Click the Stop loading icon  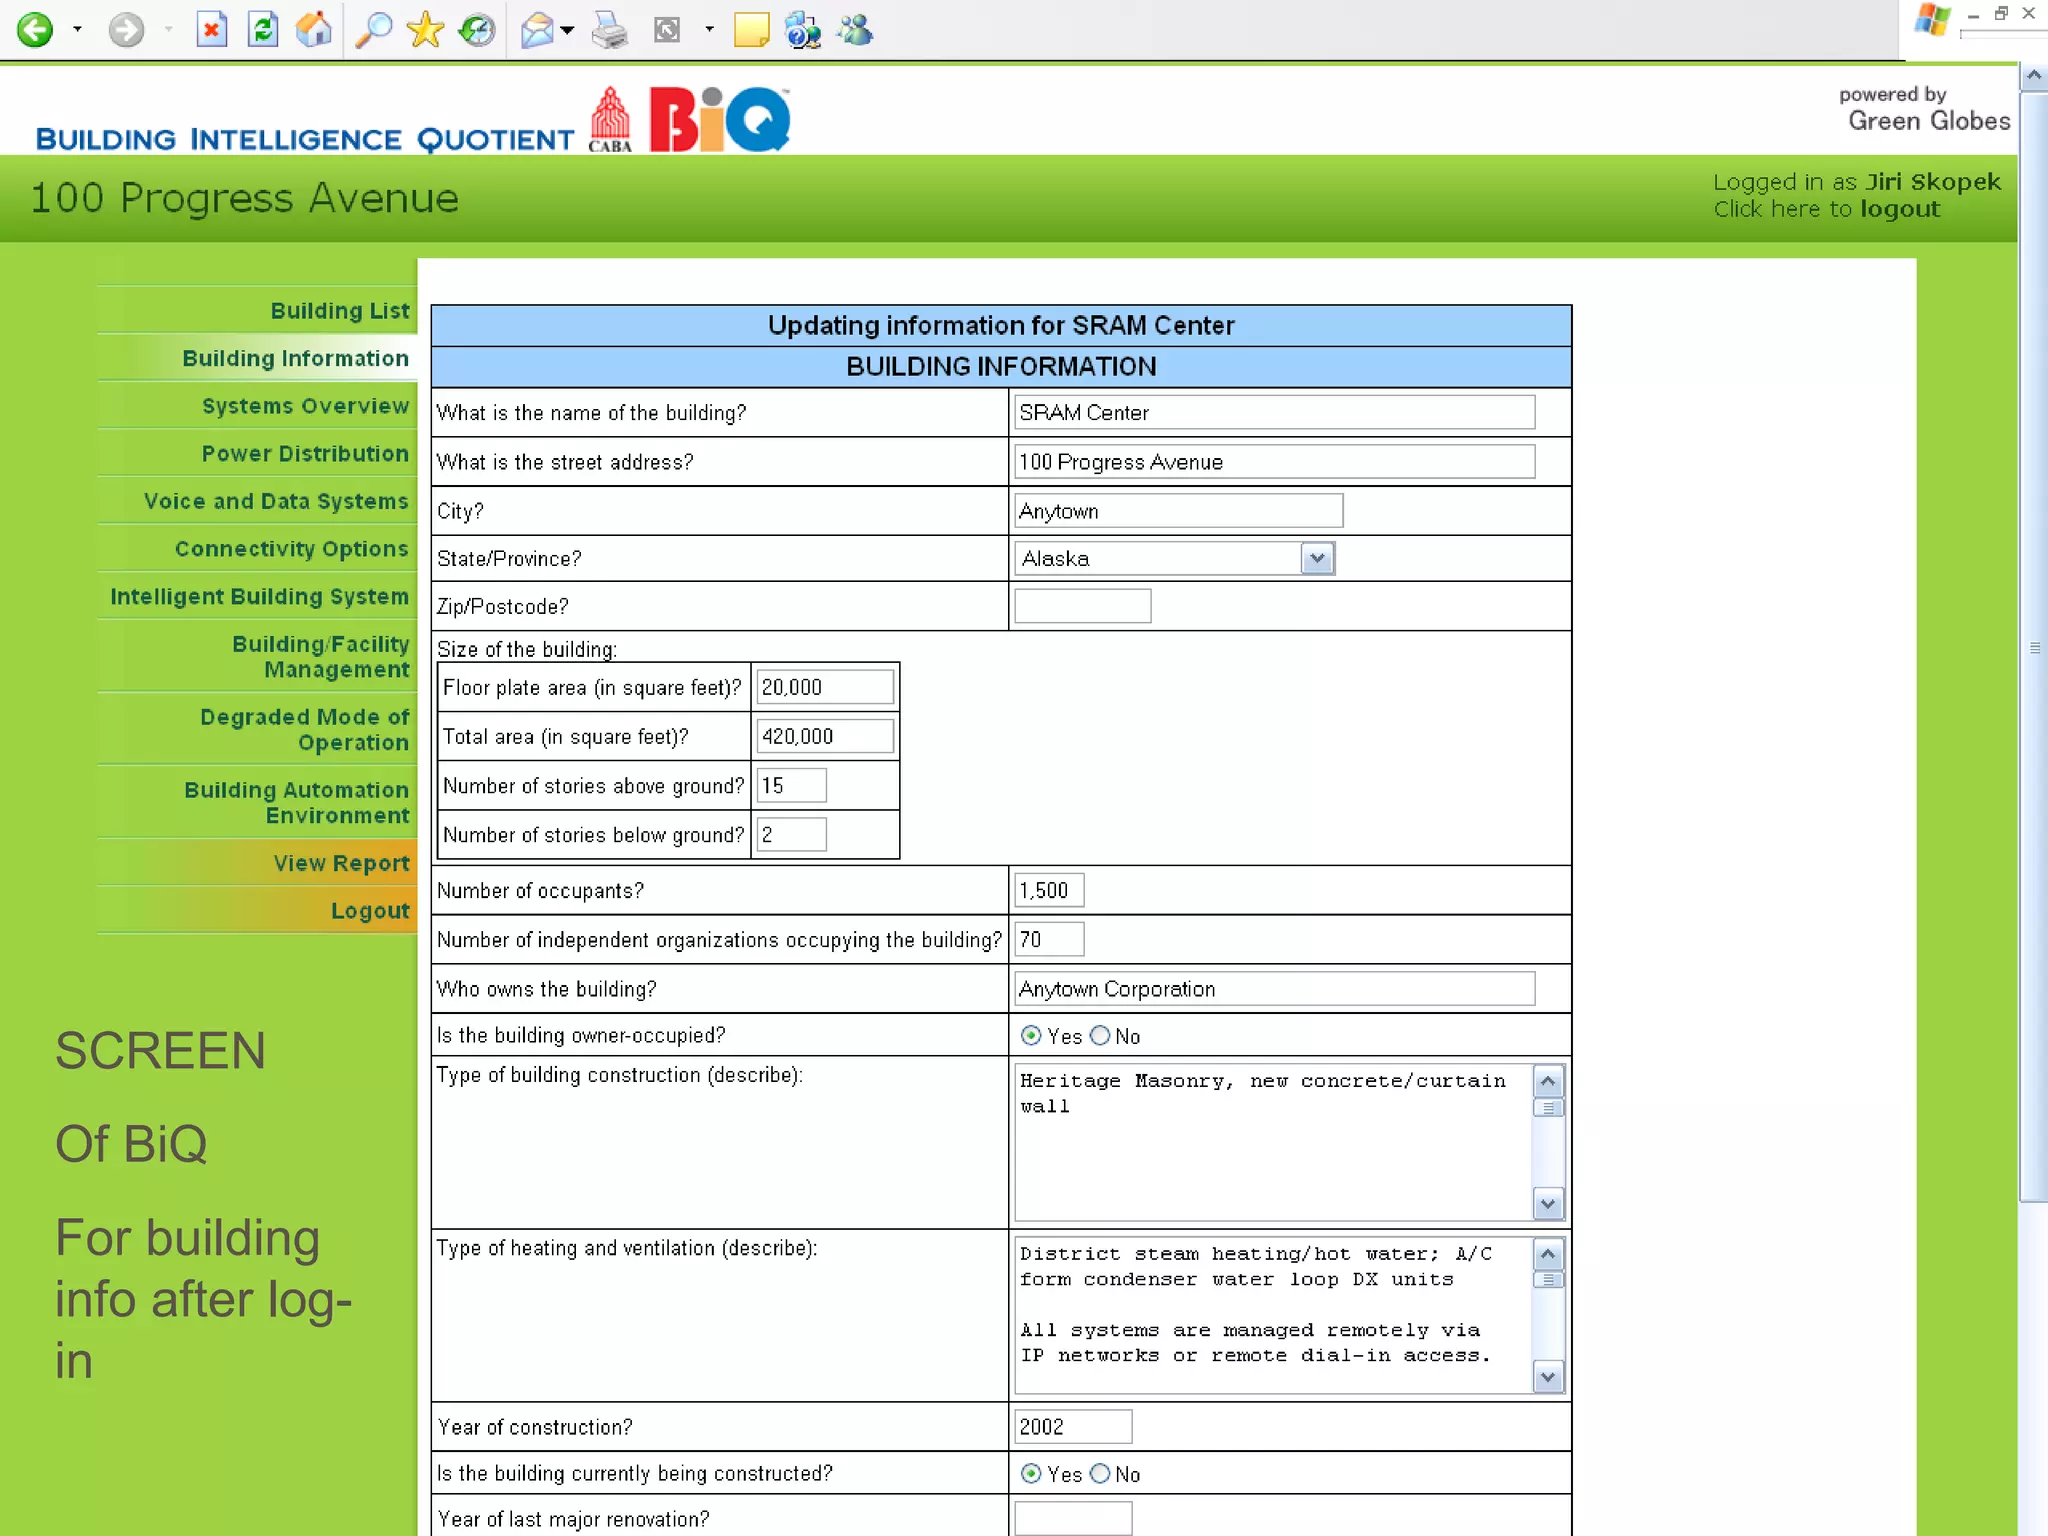point(211,30)
